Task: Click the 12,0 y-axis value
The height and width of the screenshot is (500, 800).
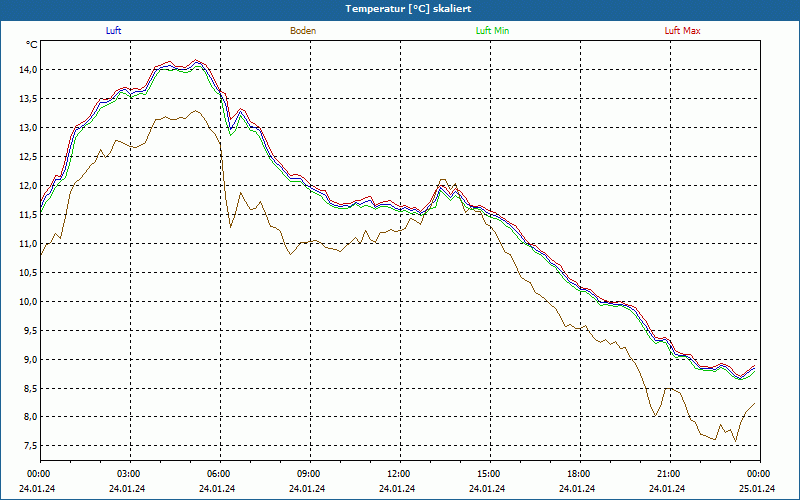Action: 28,186
